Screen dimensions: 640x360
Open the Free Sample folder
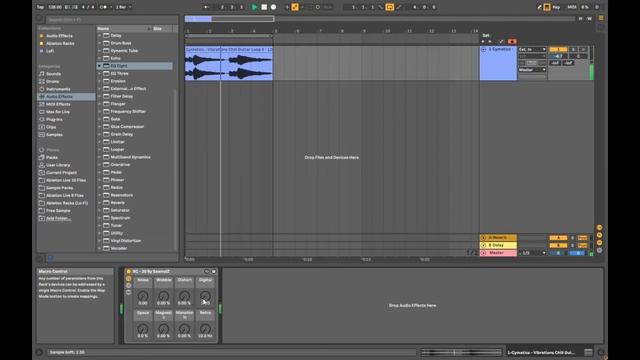point(58,211)
